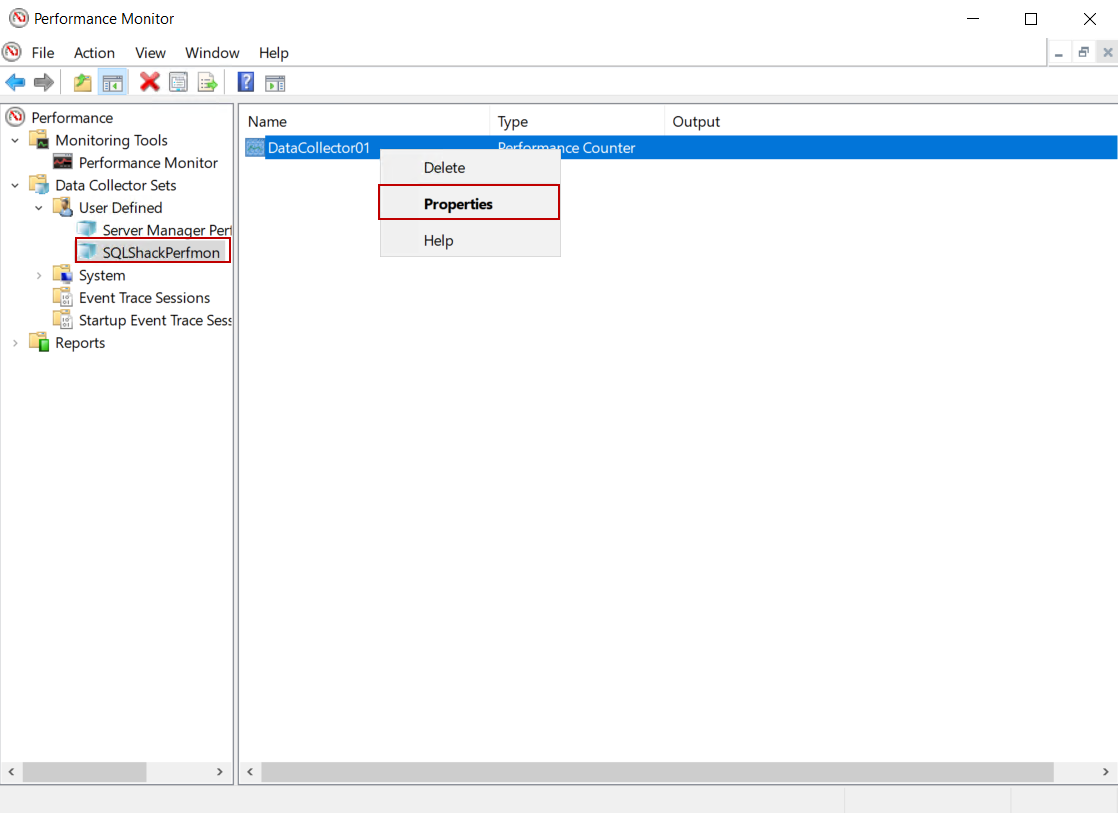
Task: Click the Performance root node icon
Action: [x=16, y=117]
